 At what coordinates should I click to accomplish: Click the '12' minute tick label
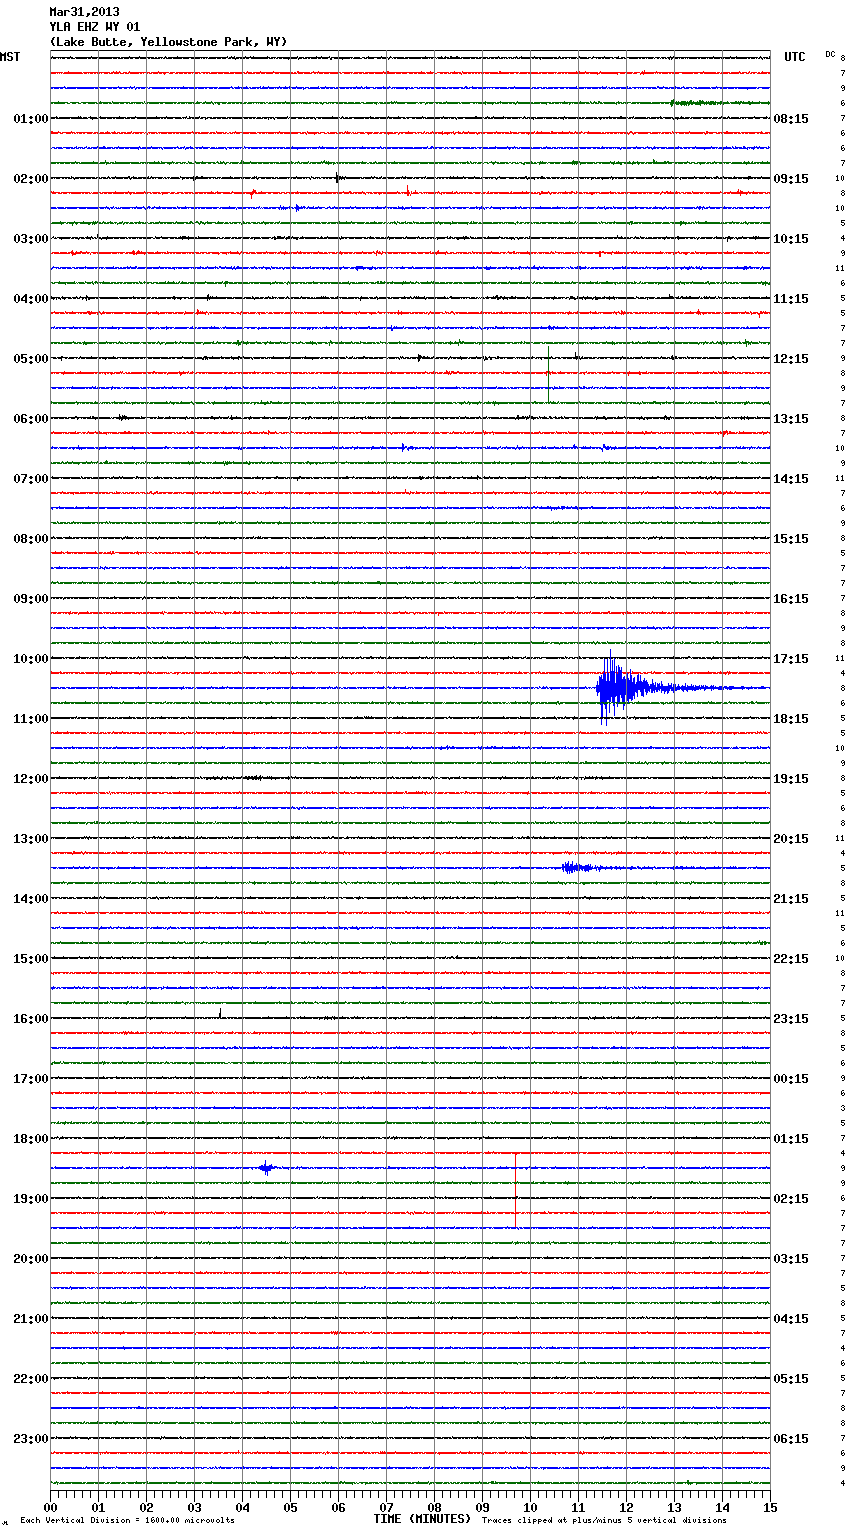point(626,1507)
